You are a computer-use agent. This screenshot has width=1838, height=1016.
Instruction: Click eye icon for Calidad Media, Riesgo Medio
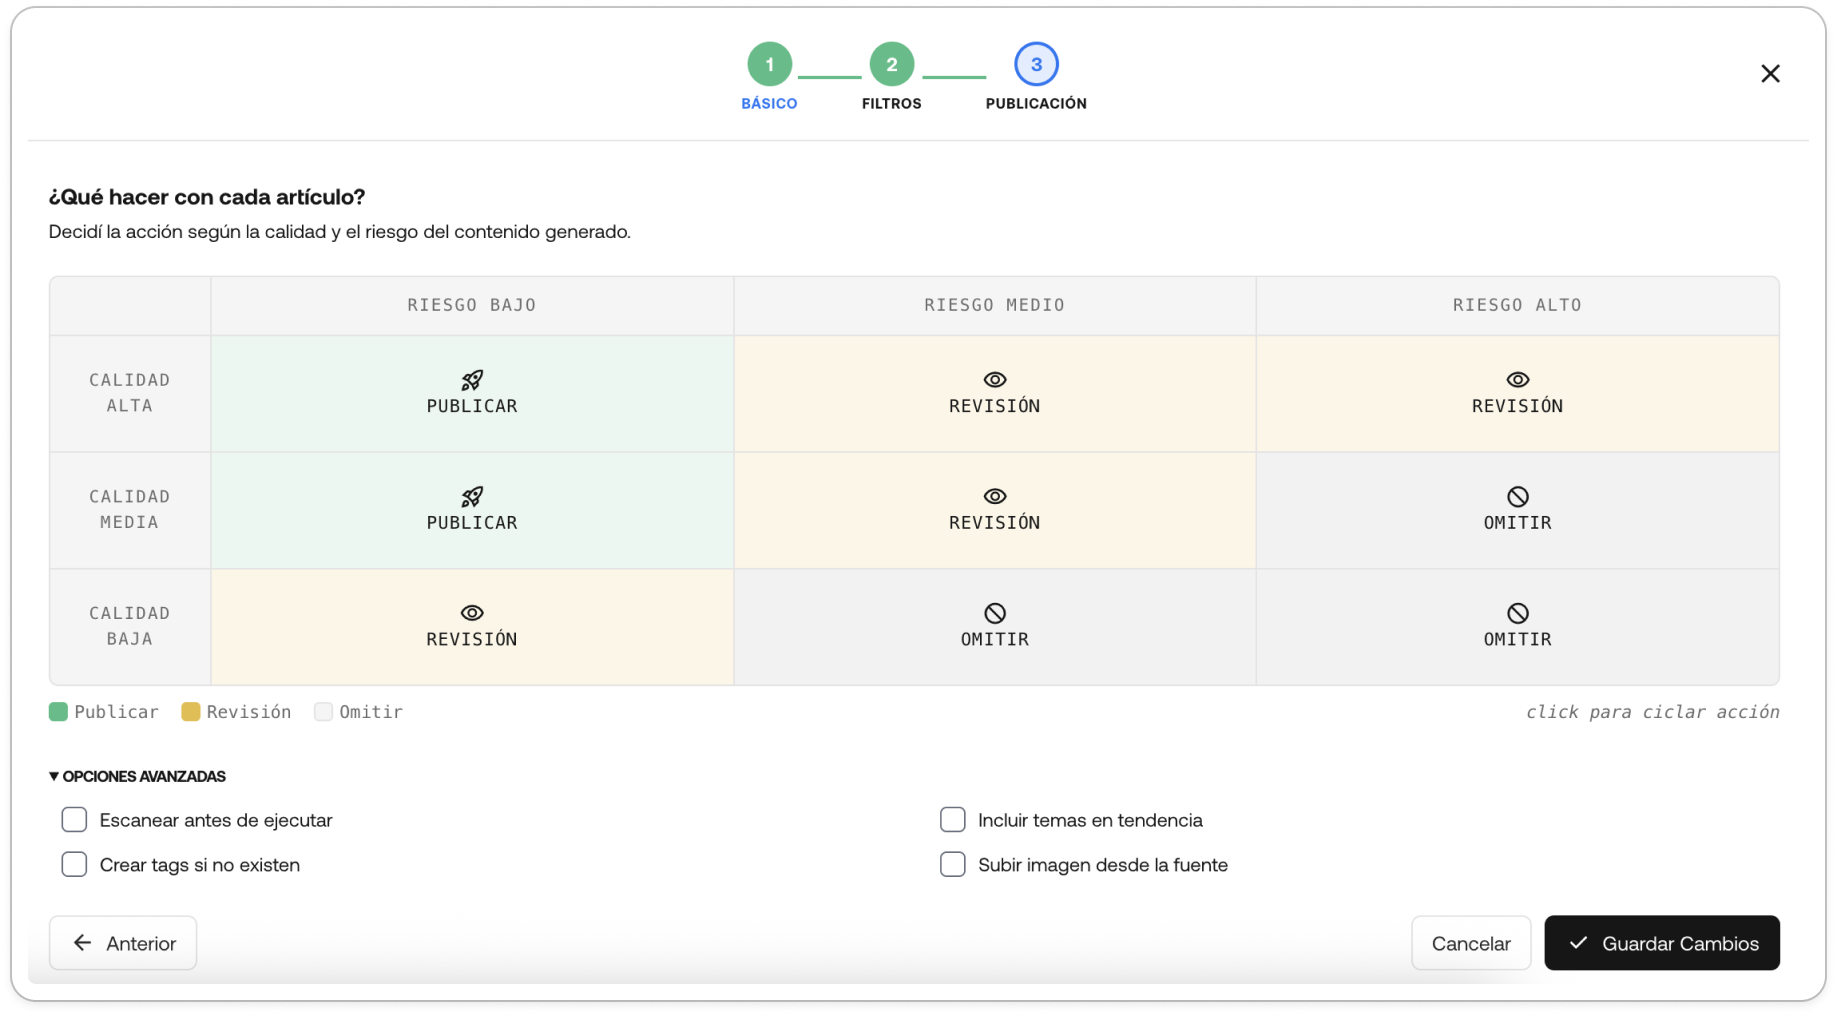click(x=994, y=497)
